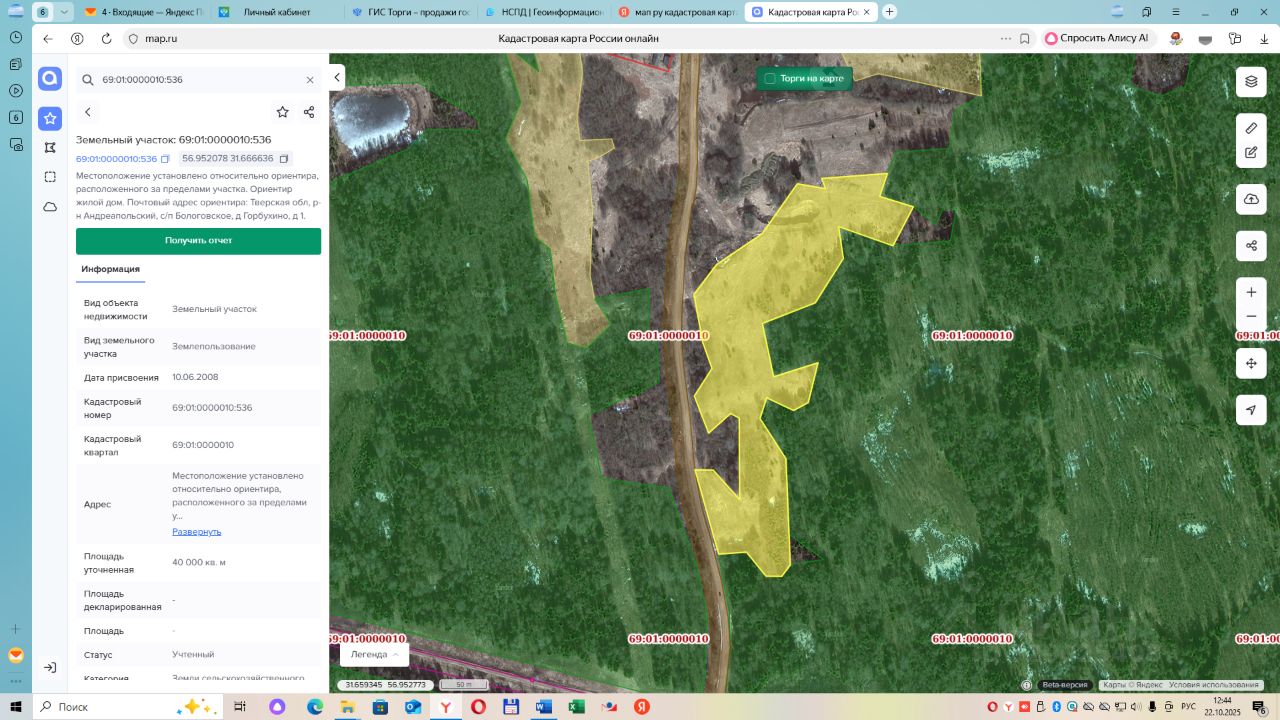Click the cloud upload map button

coord(1251,199)
